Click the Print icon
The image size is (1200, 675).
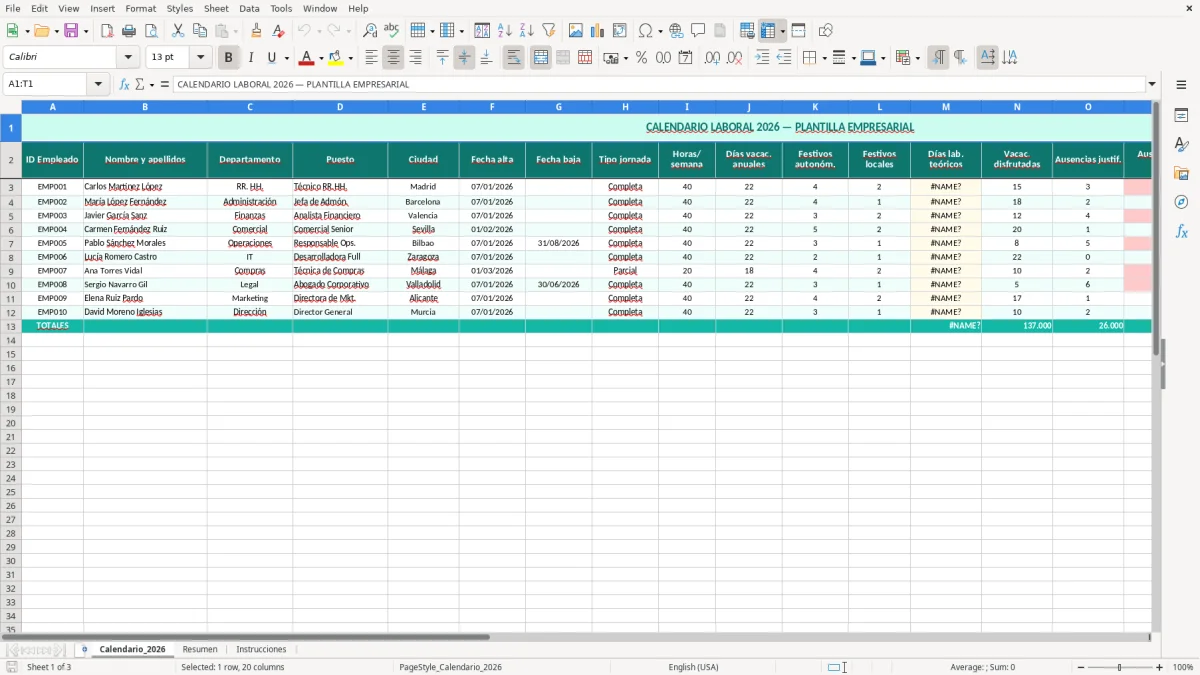pyautogui.click(x=129, y=31)
